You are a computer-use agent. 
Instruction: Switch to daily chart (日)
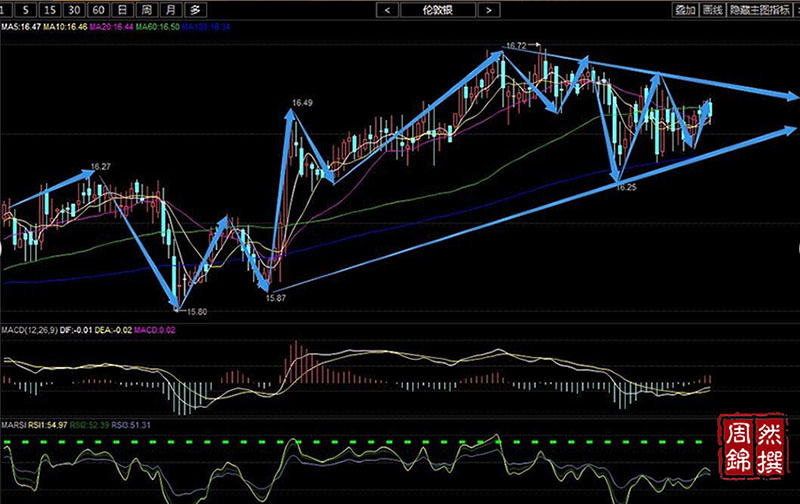tap(122, 10)
